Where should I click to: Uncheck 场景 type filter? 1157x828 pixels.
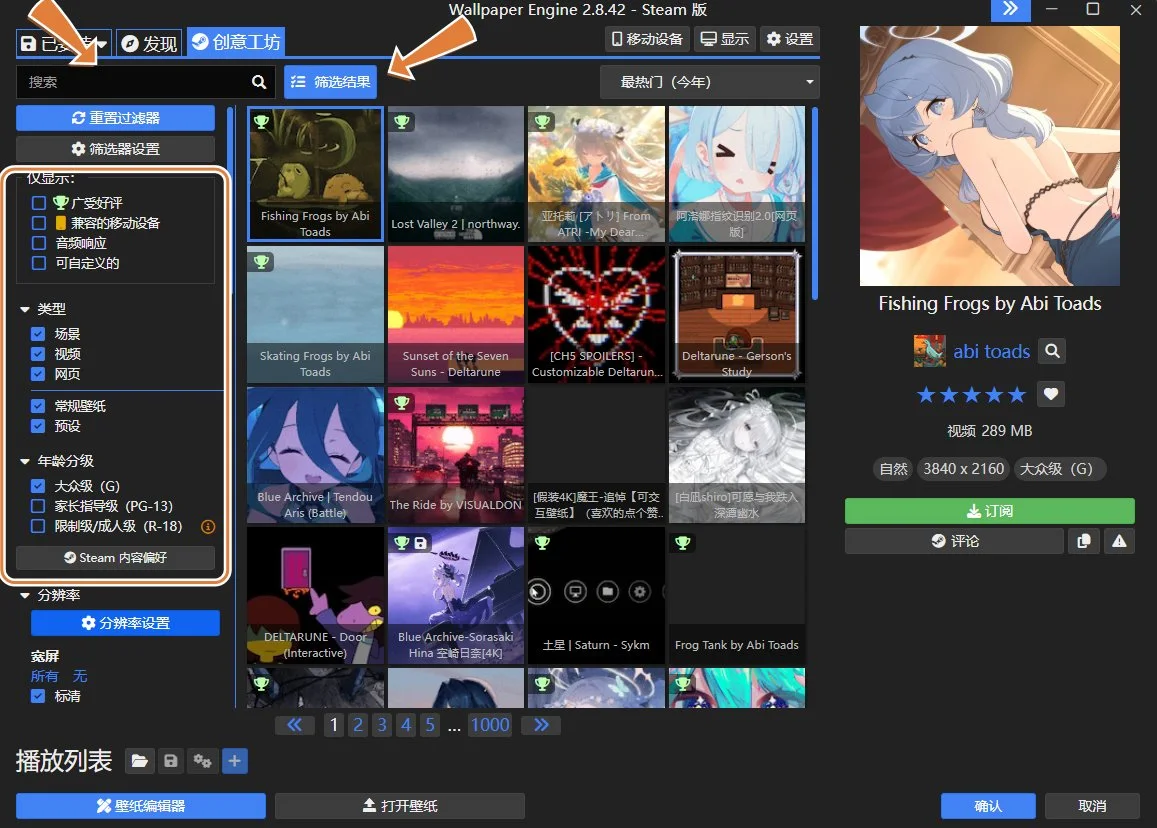pos(38,334)
